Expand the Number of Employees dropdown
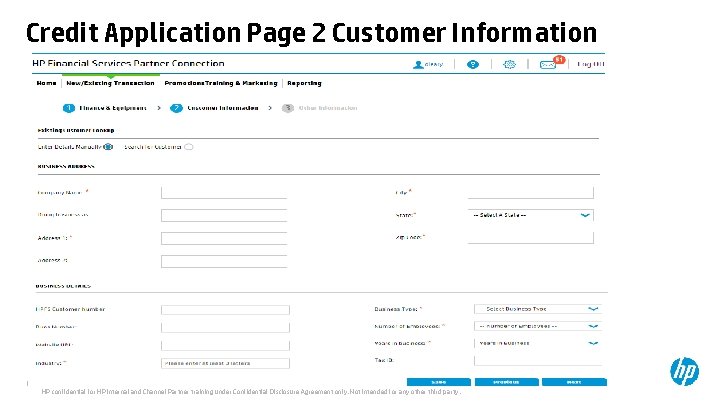The width and height of the screenshot is (720, 405). [x=538, y=326]
